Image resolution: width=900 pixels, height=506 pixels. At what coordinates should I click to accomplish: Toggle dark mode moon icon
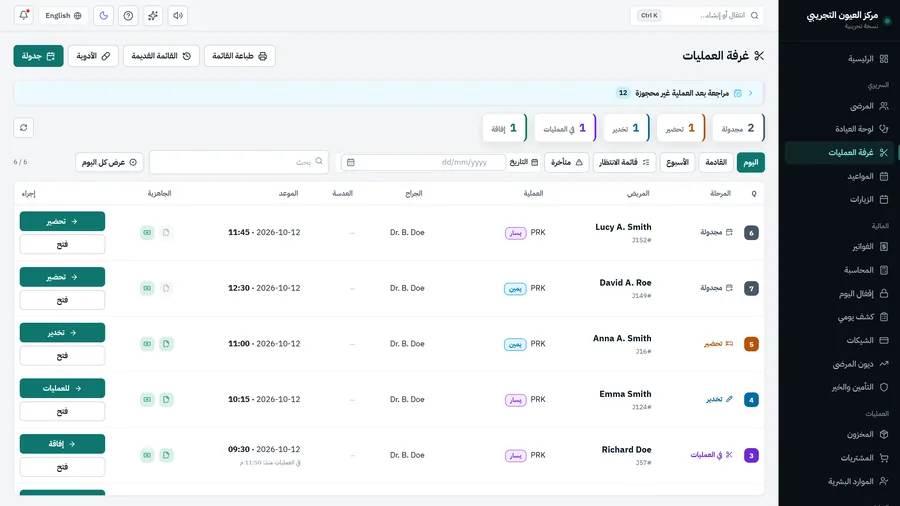coord(104,15)
